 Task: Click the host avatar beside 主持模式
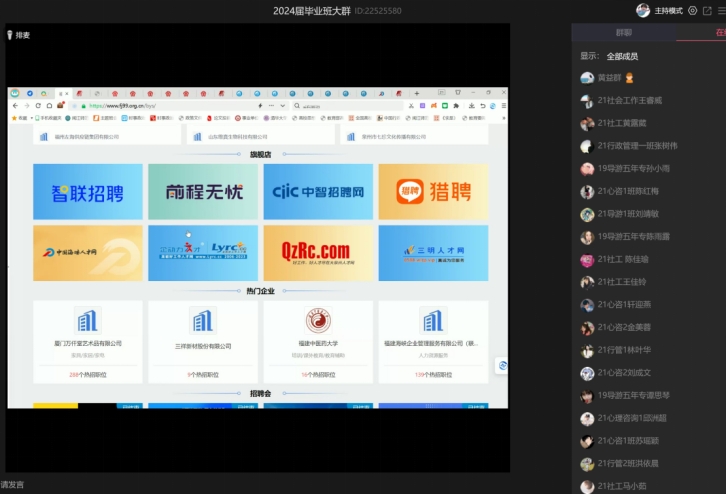[643, 10]
